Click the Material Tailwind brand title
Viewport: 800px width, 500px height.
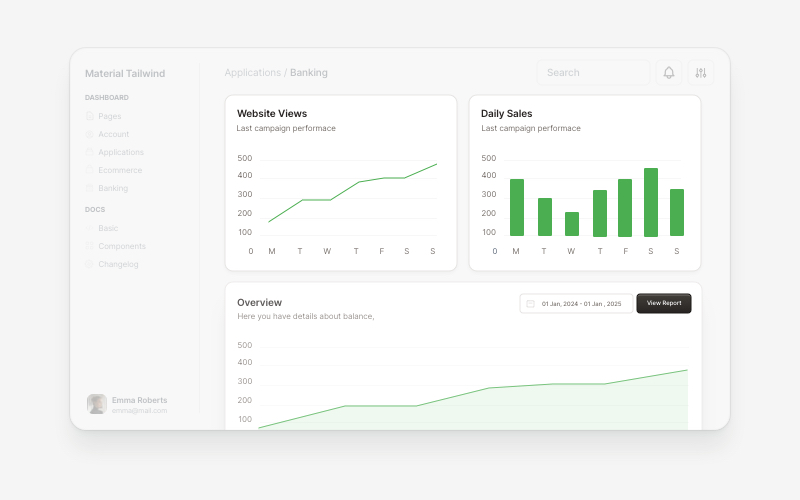coord(125,73)
